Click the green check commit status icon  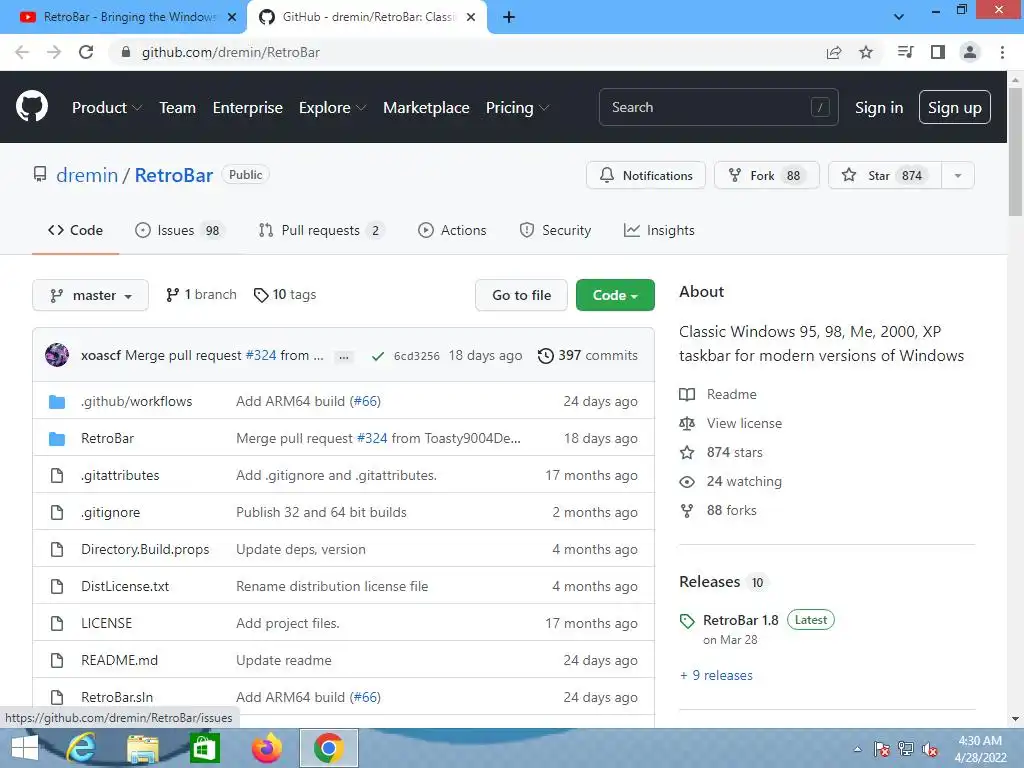(377, 356)
